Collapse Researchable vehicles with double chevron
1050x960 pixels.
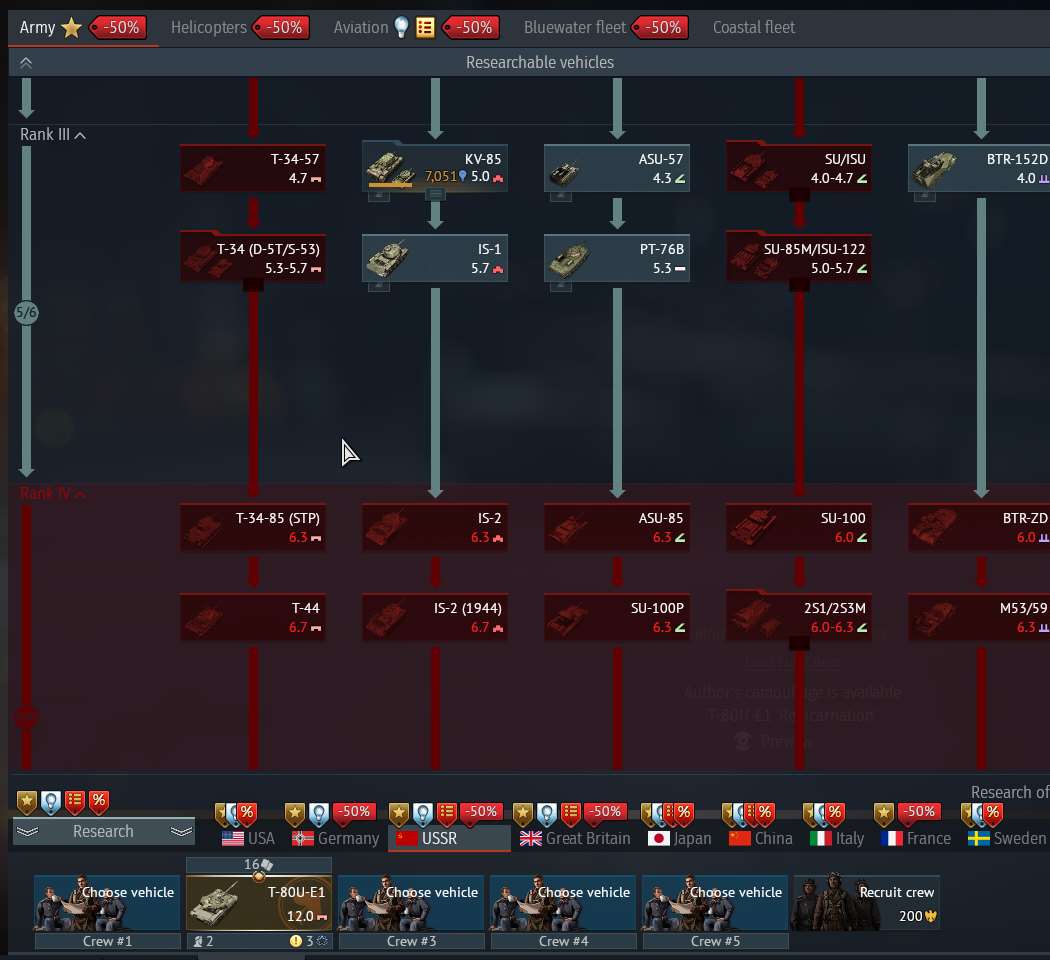[25, 63]
